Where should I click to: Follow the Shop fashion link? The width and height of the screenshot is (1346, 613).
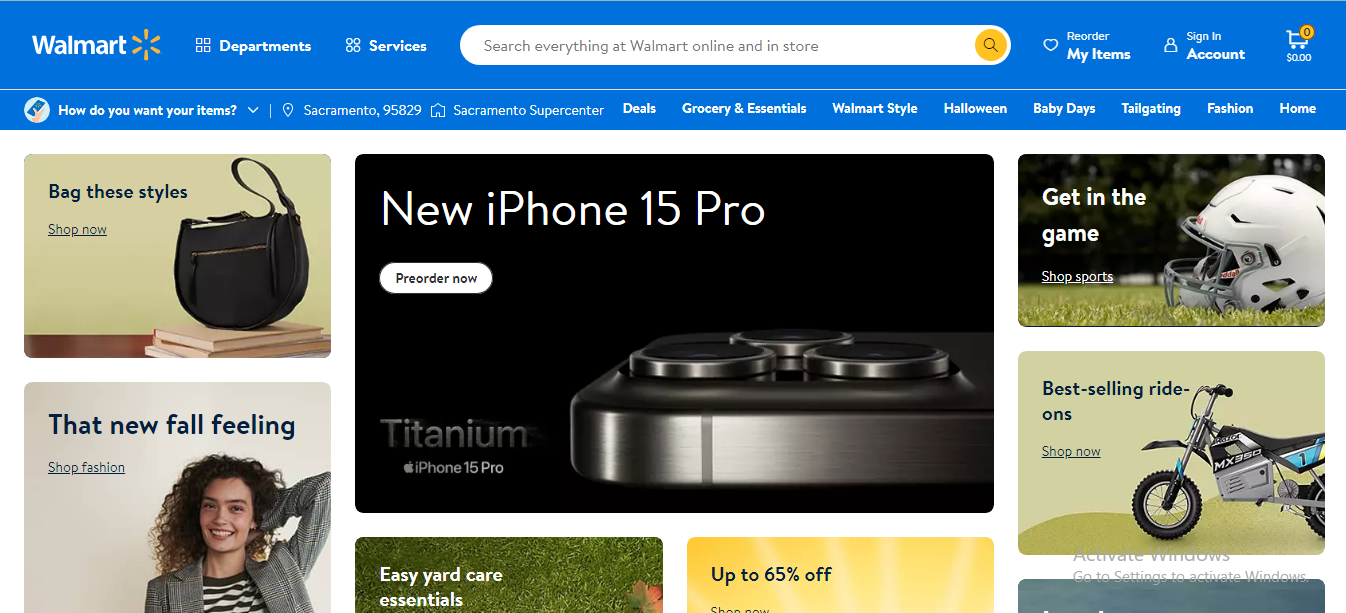(x=86, y=467)
